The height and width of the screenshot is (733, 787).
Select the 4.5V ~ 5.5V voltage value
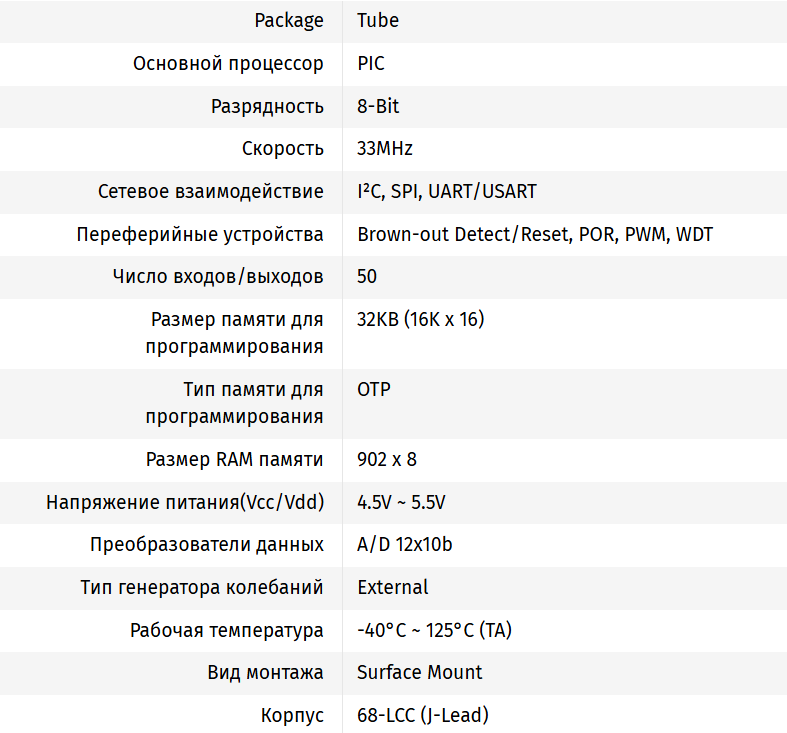pyautogui.click(x=401, y=503)
